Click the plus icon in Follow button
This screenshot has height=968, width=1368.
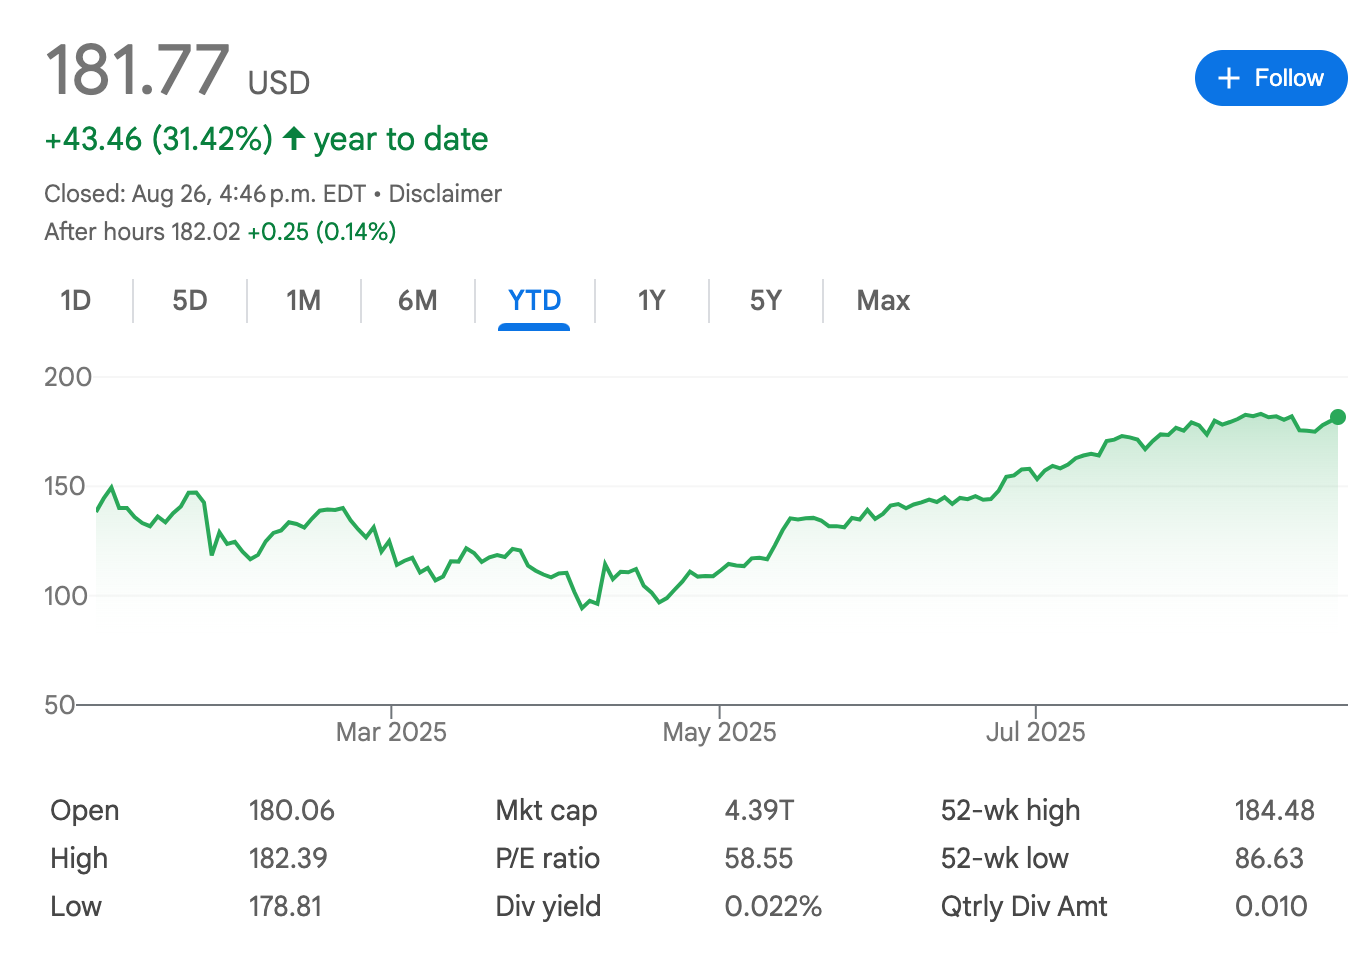(1229, 78)
